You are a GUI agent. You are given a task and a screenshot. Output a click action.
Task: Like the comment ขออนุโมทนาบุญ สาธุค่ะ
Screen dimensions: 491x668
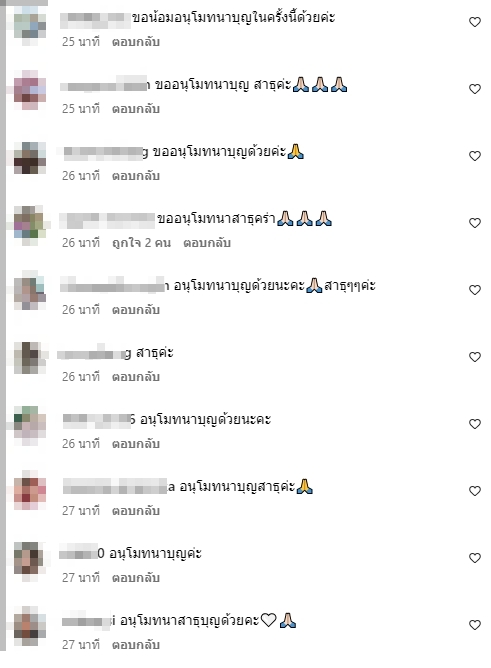coord(474,89)
